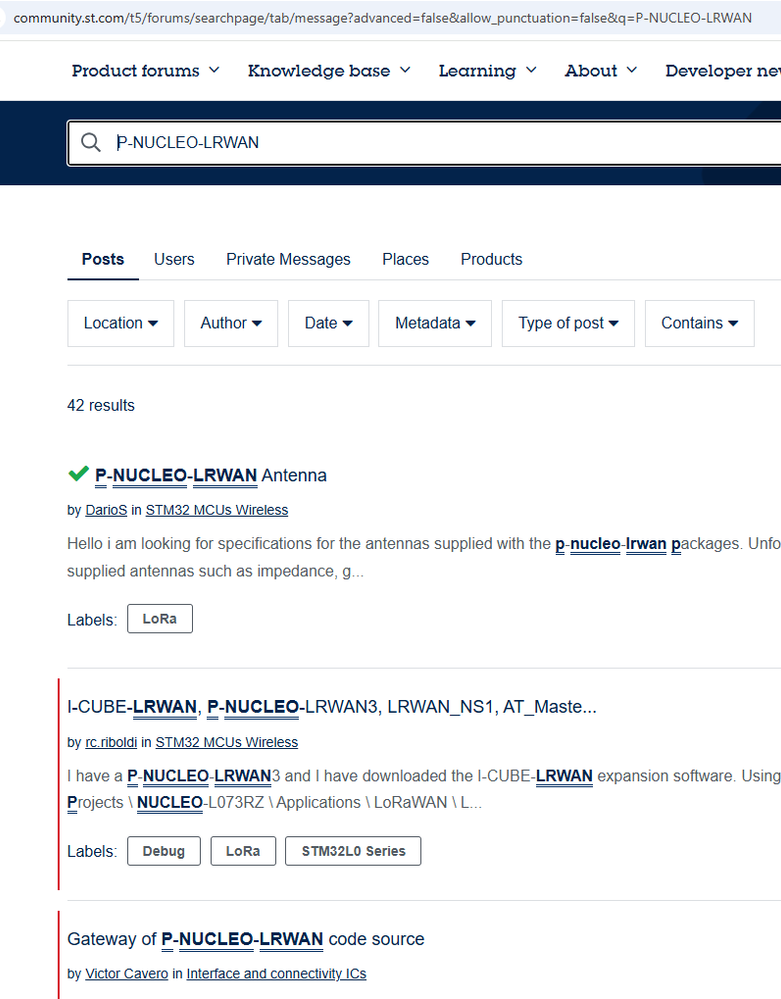
Task: Expand the Metadata filter dropdown
Action: click(434, 323)
